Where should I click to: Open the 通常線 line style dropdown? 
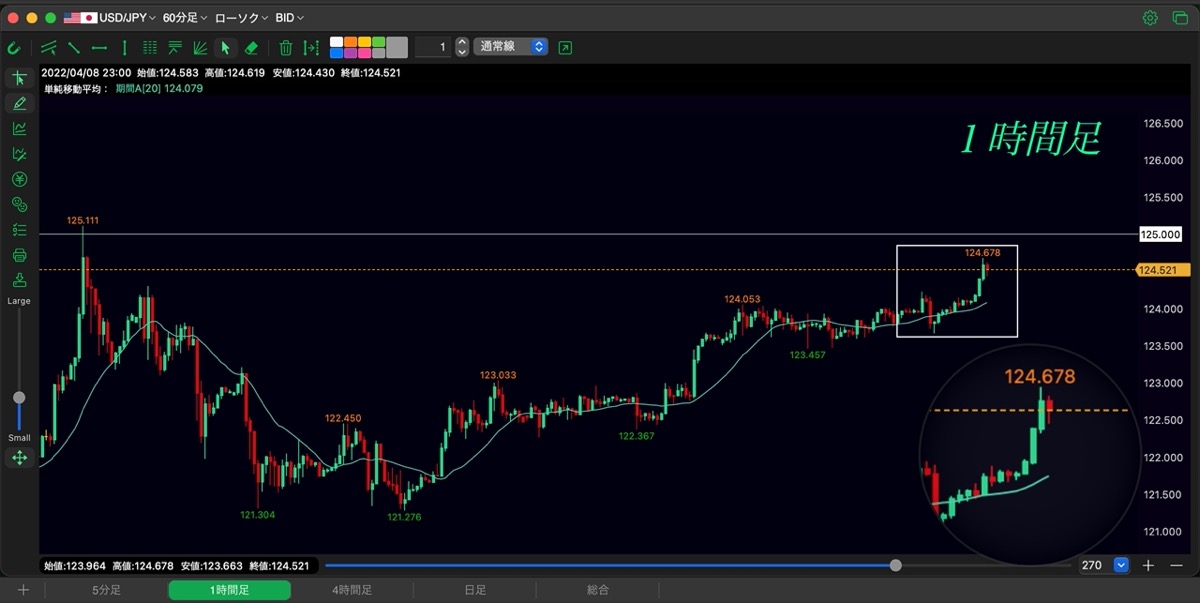pos(510,47)
